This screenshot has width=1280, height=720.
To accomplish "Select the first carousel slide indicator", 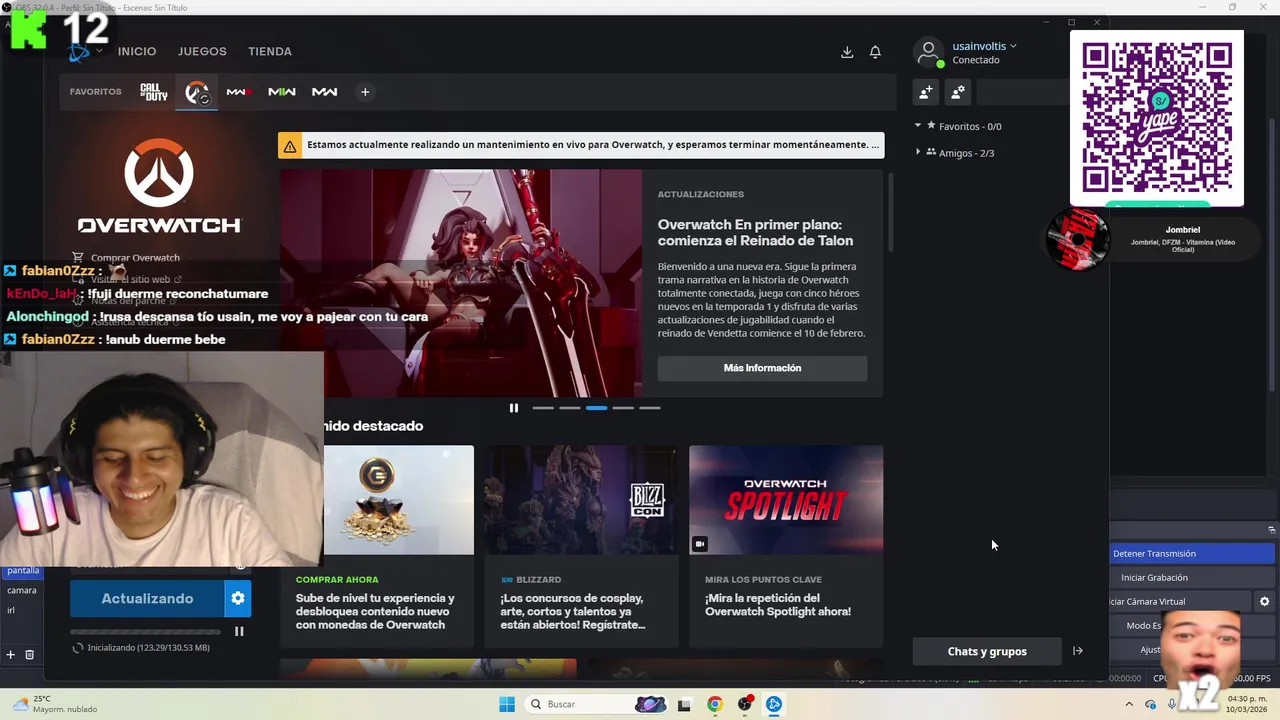I will coord(543,408).
